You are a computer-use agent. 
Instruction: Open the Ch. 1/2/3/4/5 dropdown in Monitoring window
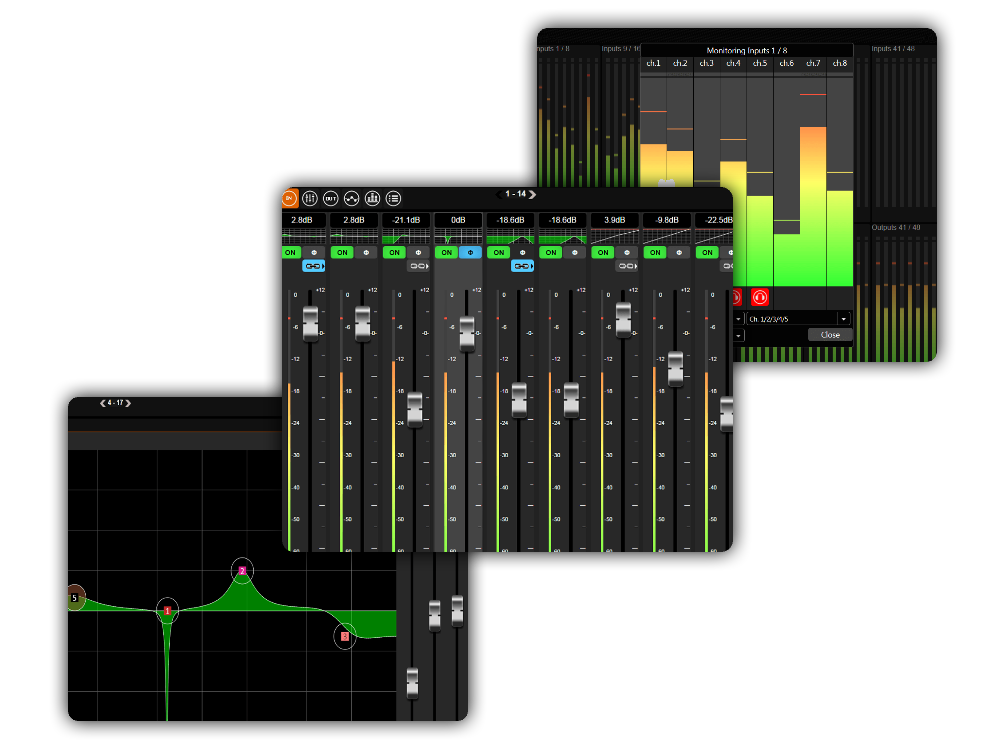point(798,319)
